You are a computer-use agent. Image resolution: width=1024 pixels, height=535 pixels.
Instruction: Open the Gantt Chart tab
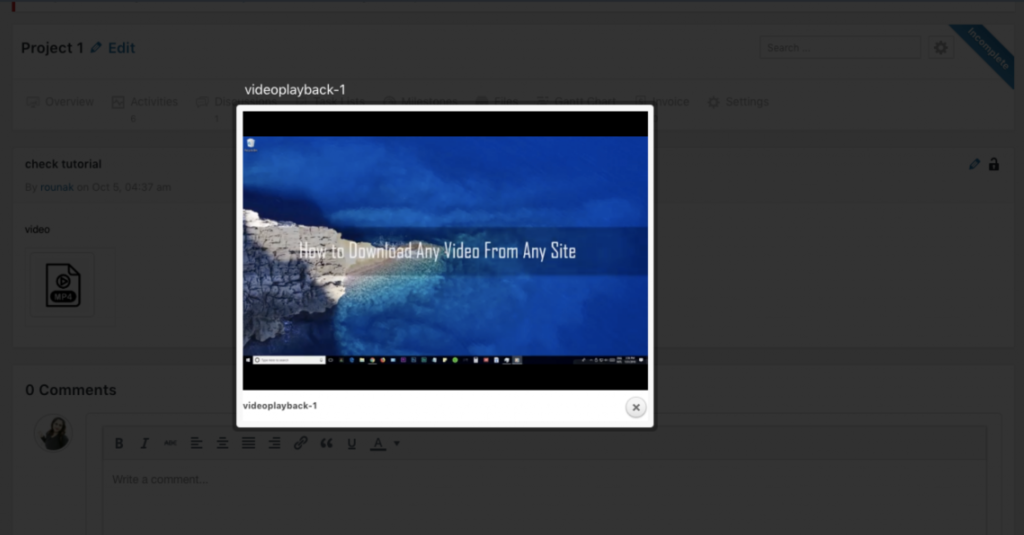point(576,102)
